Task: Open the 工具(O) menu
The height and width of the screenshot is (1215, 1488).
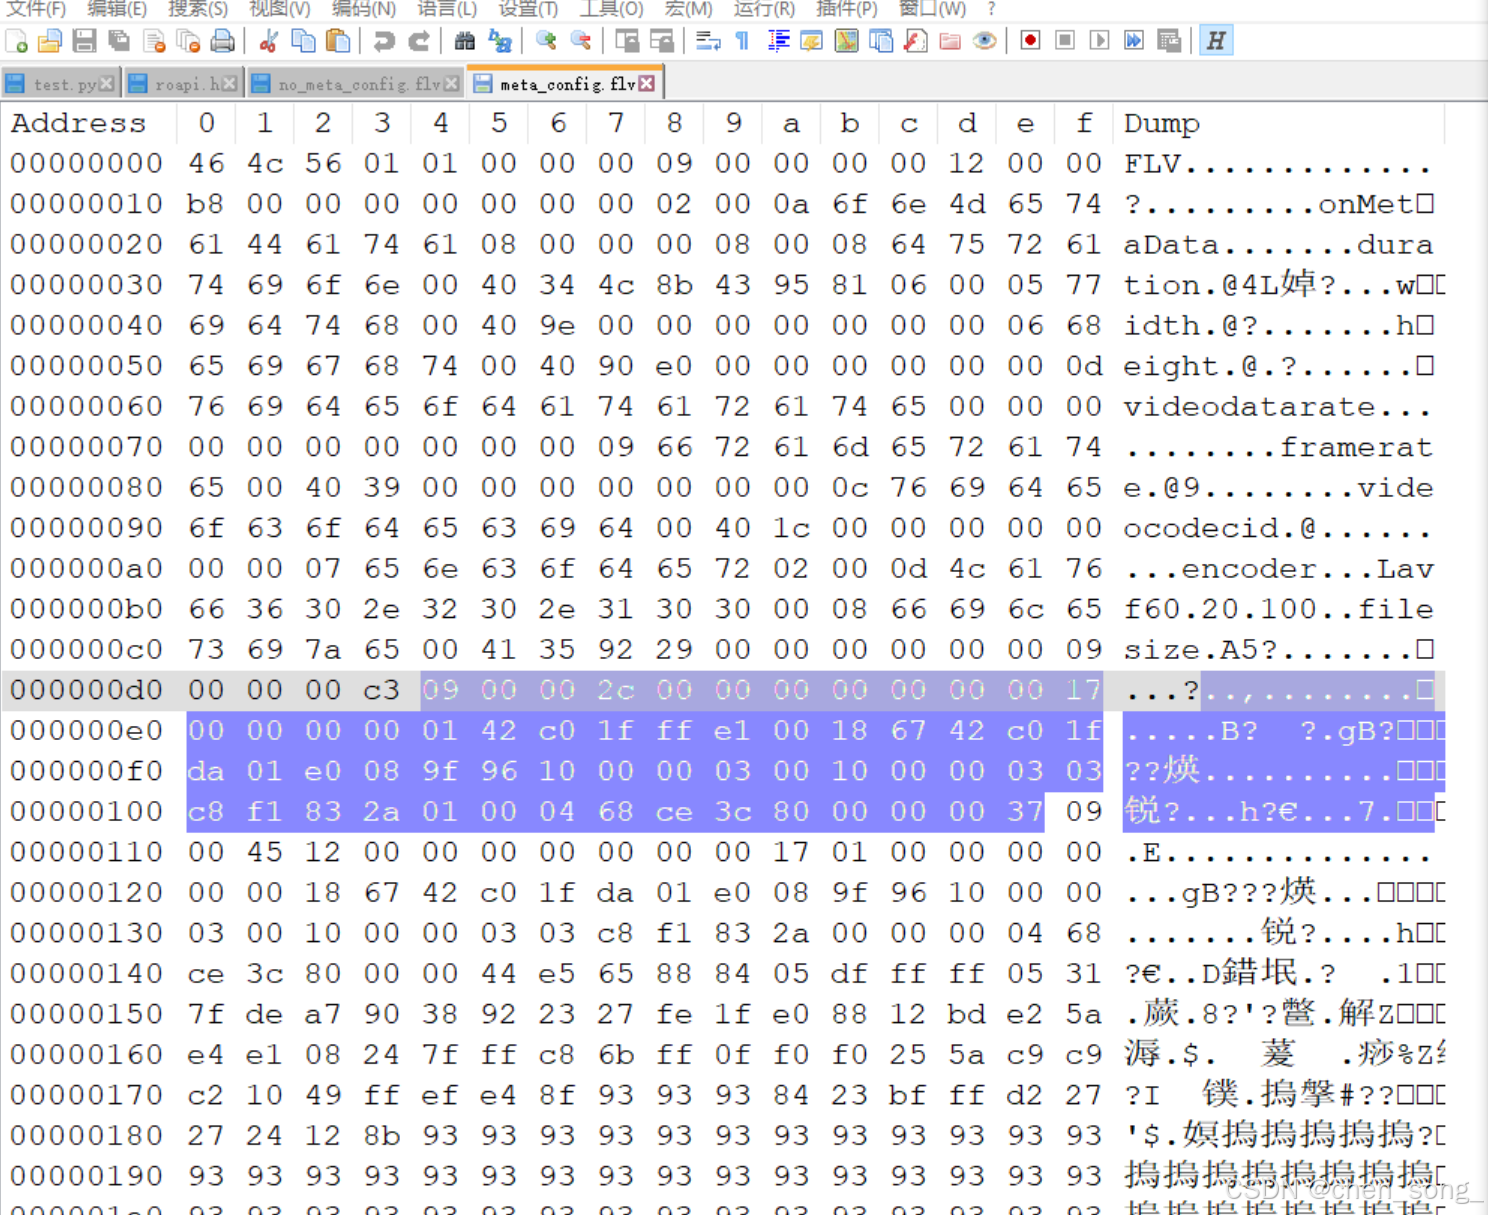Action: pyautogui.click(x=612, y=9)
